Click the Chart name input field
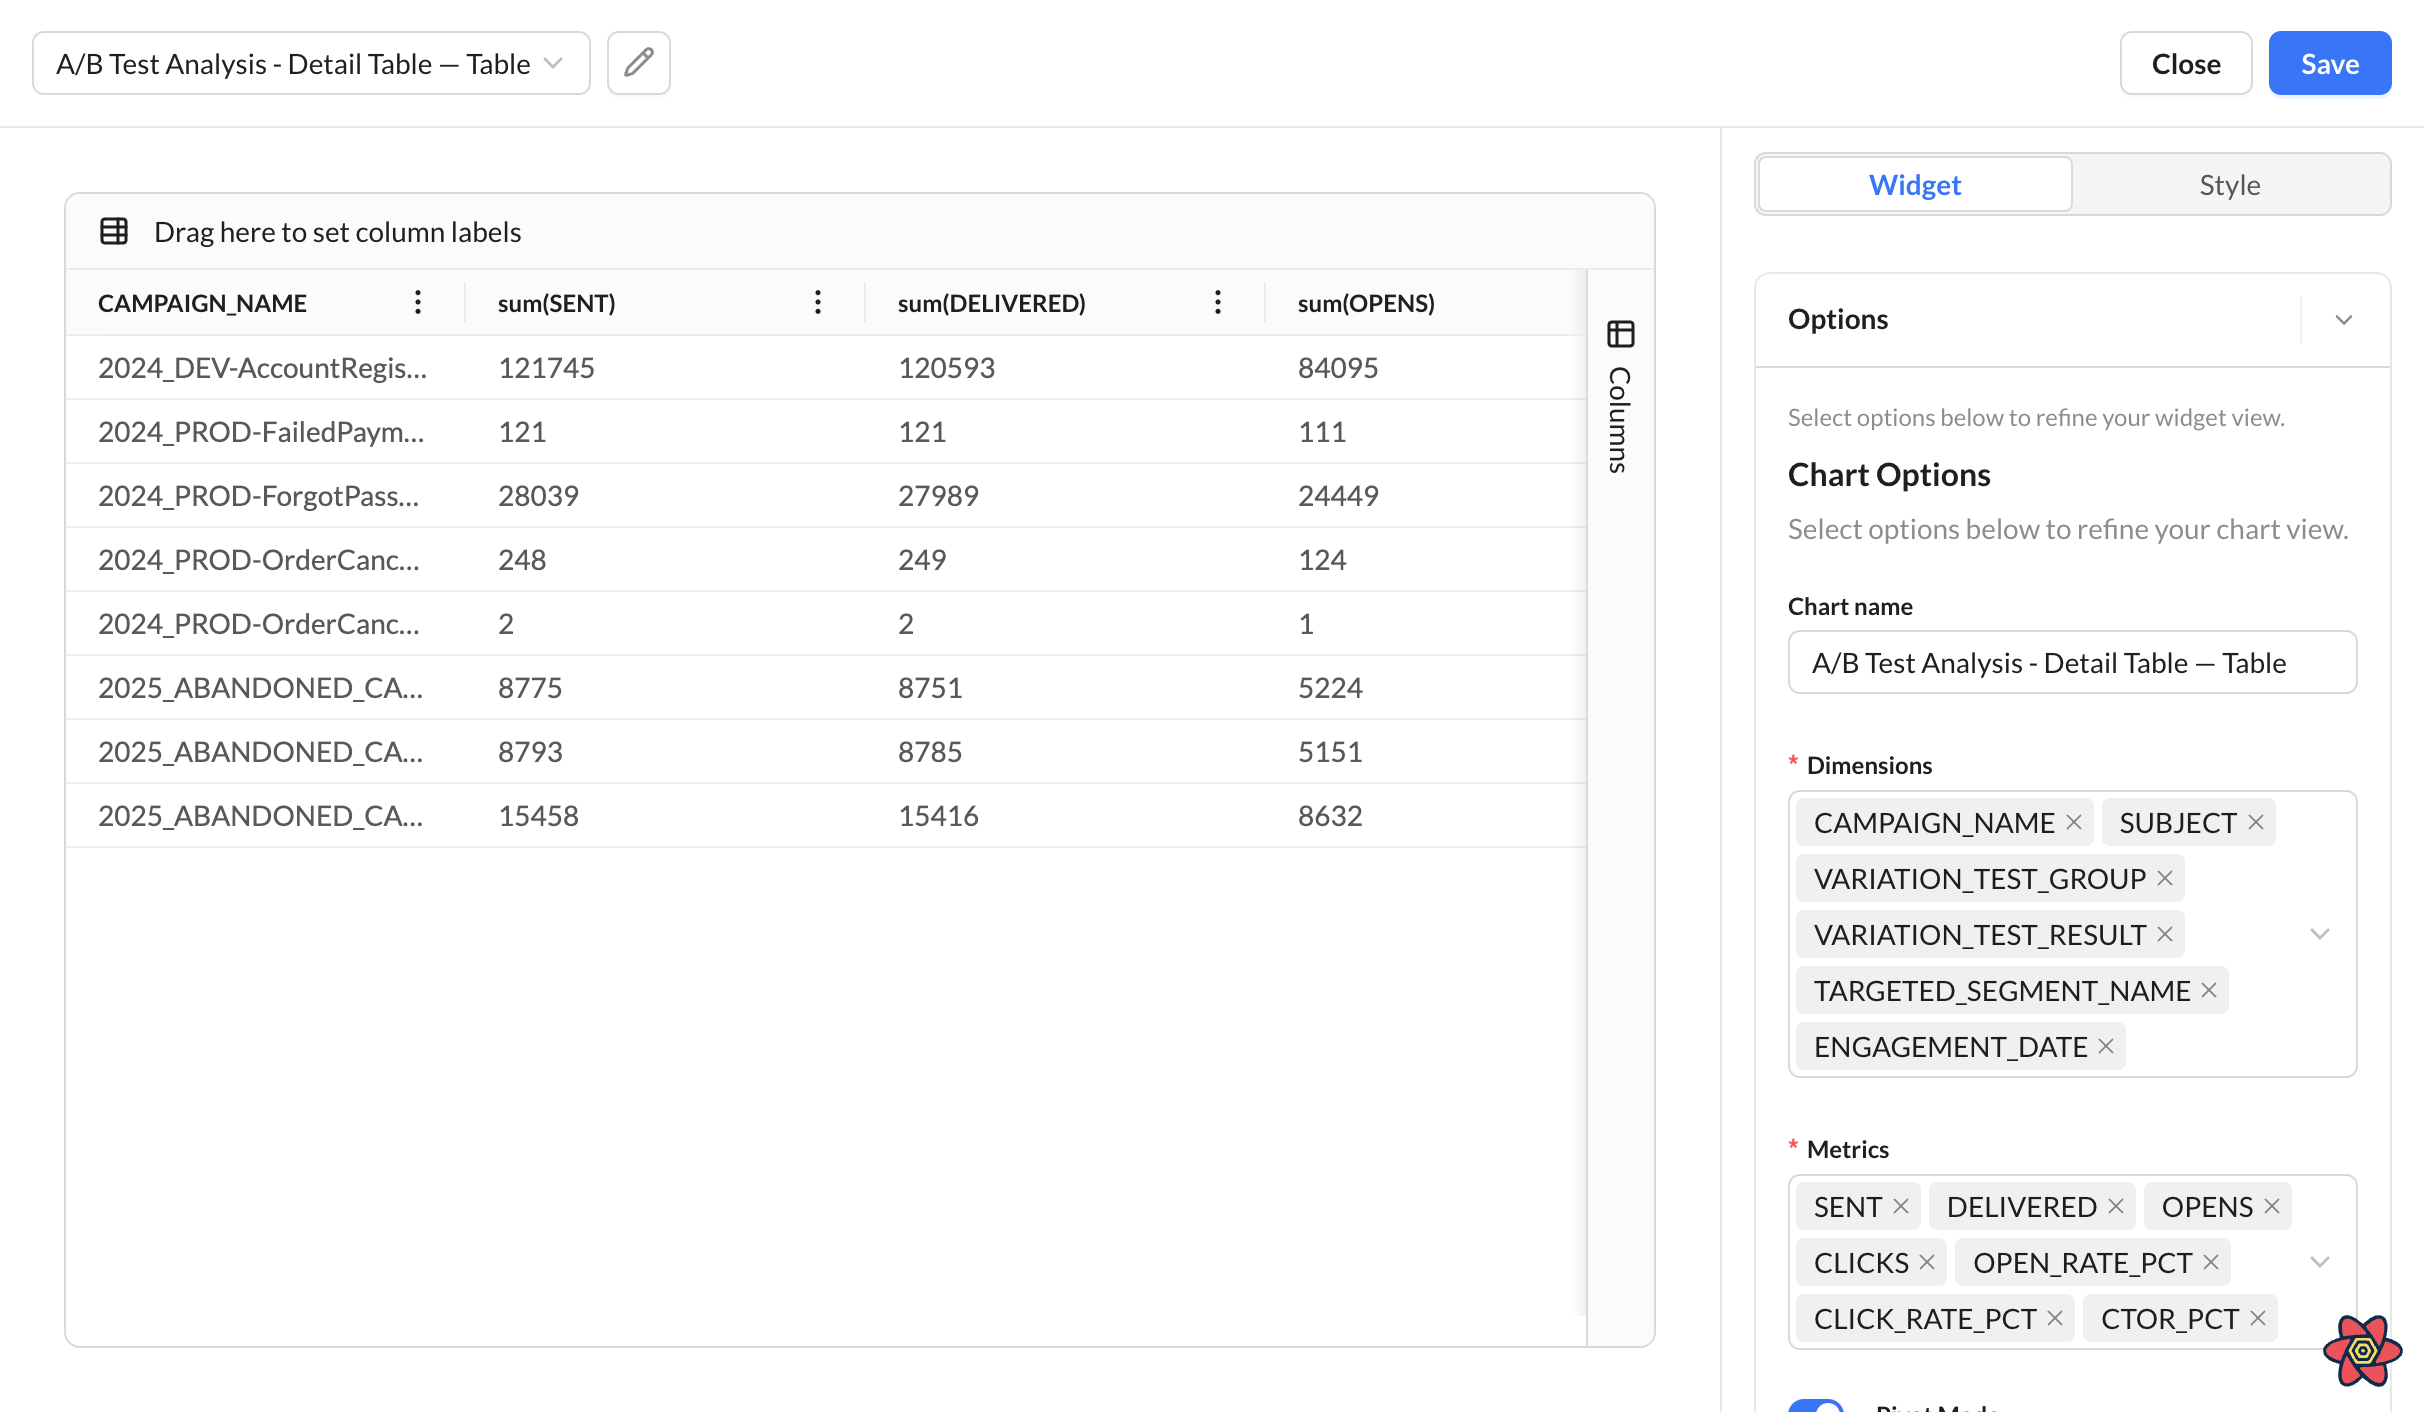Screen dimensions: 2424x1412 click(2072, 662)
